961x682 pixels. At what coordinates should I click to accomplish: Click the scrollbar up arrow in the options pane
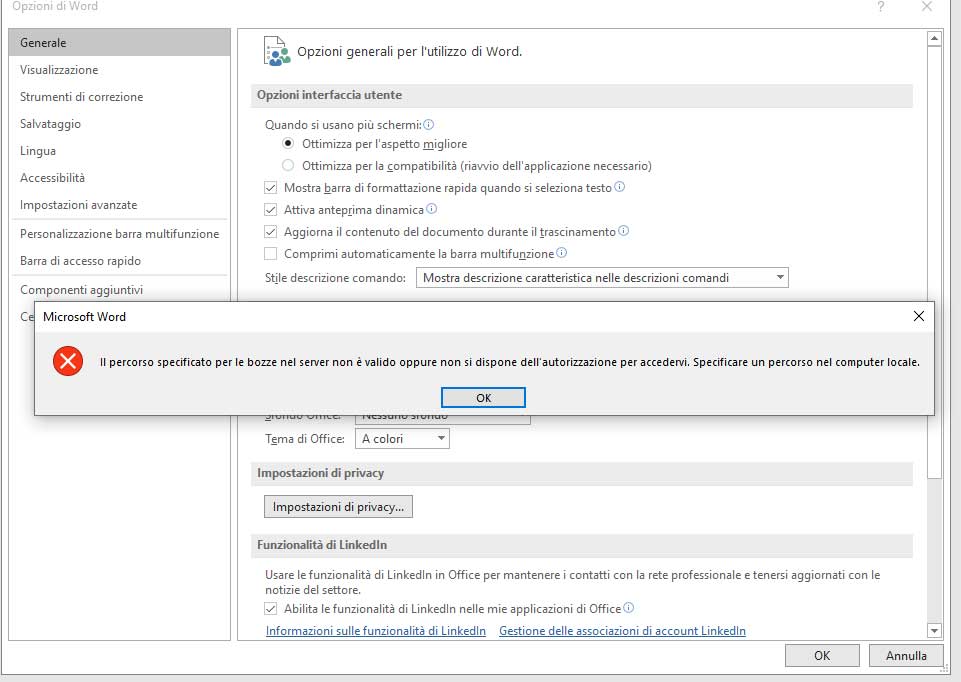(934, 39)
